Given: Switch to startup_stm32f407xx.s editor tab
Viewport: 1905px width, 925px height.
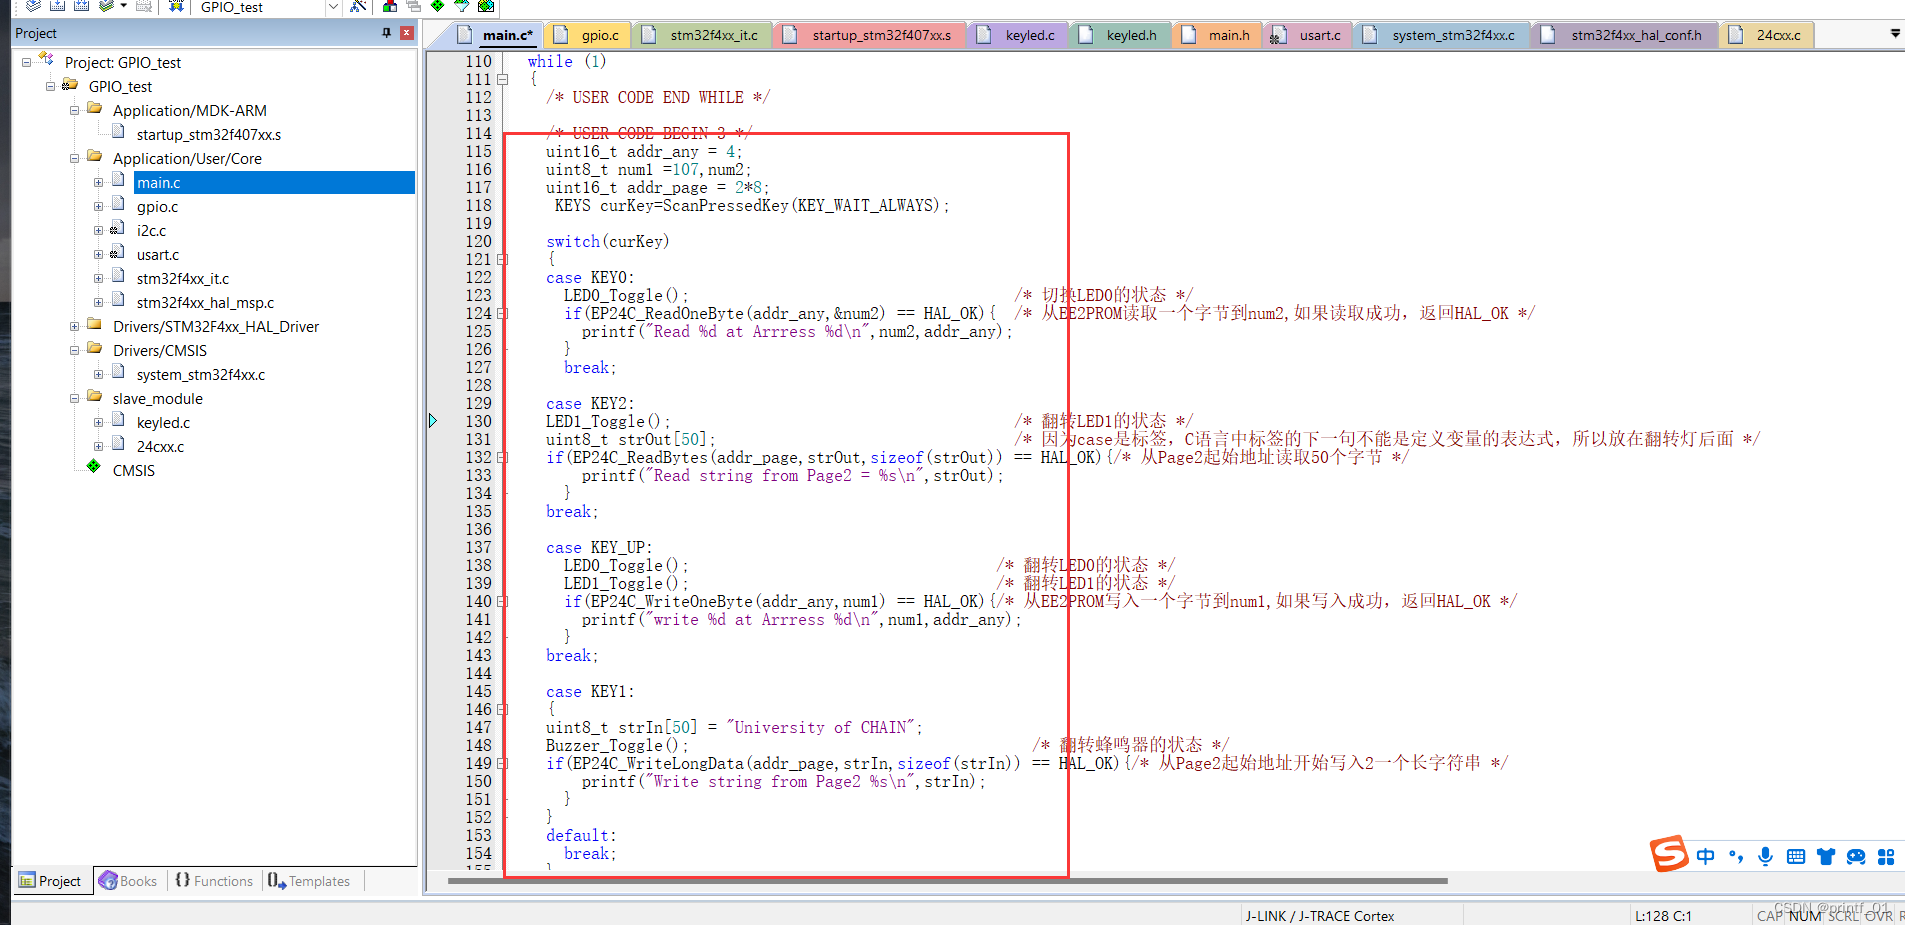Looking at the screenshot, I should point(870,35).
